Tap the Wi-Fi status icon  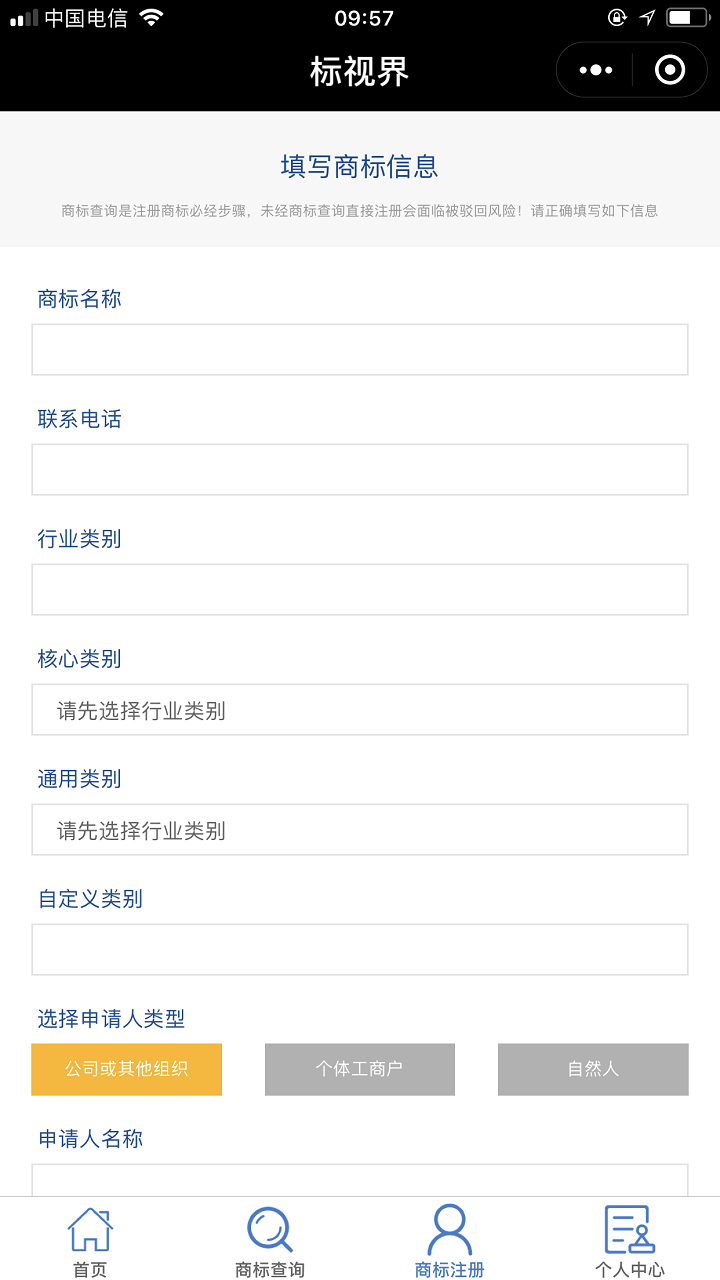point(151,17)
